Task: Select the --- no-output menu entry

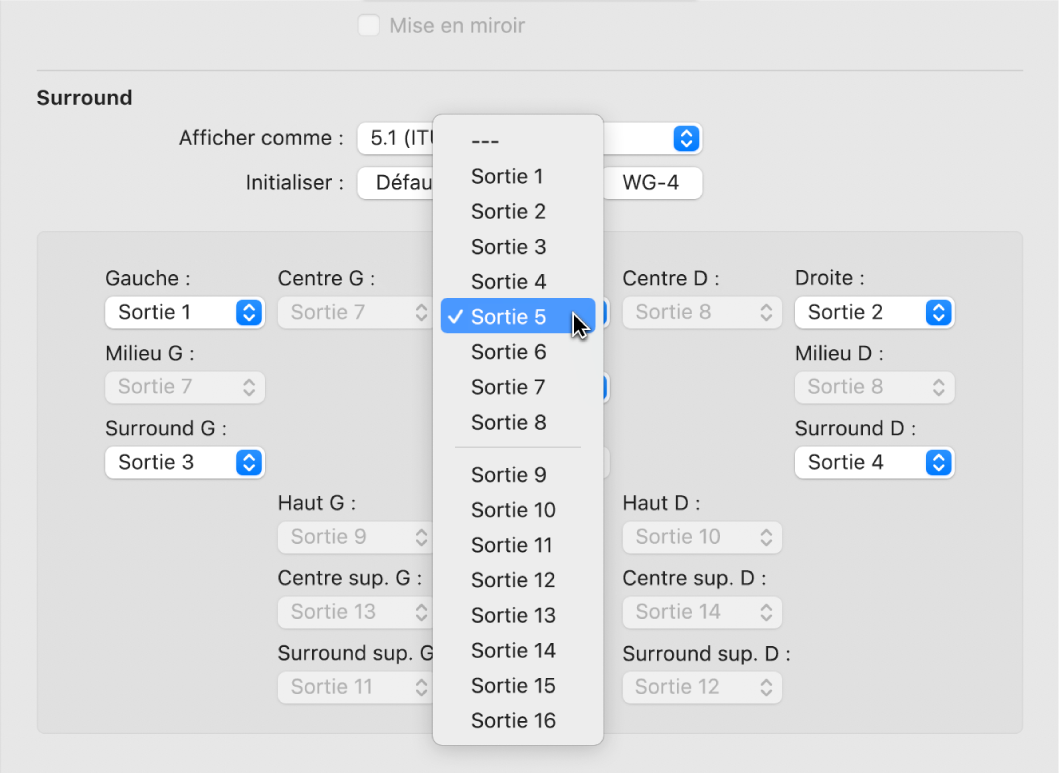Action: (x=485, y=142)
